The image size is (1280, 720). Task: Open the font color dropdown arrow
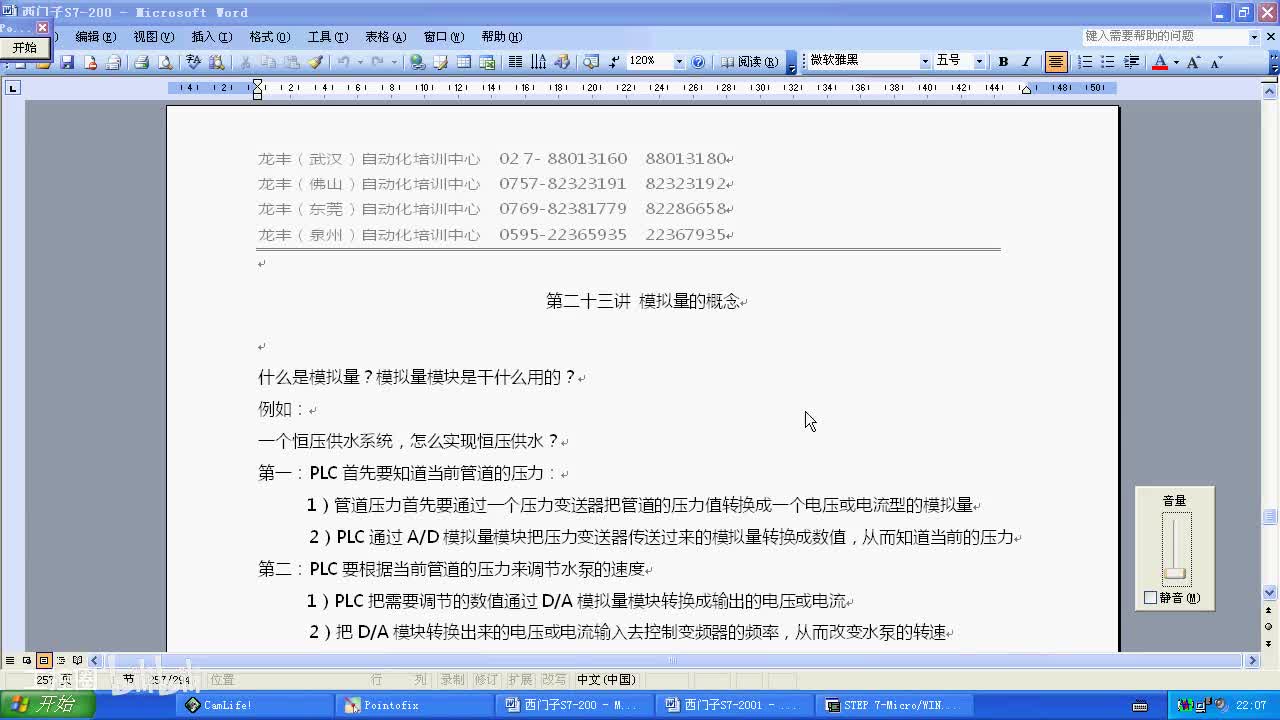click(1176, 62)
